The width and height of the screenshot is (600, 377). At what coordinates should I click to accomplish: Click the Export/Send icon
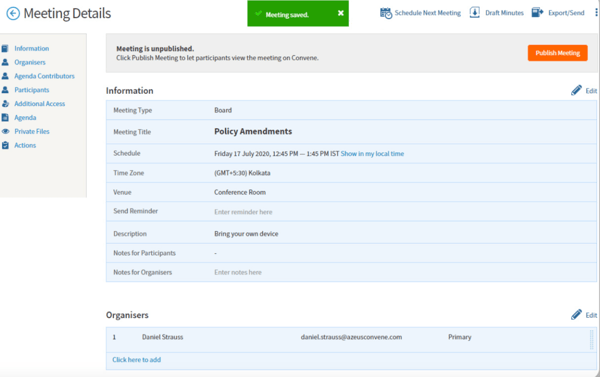tap(537, 12)
